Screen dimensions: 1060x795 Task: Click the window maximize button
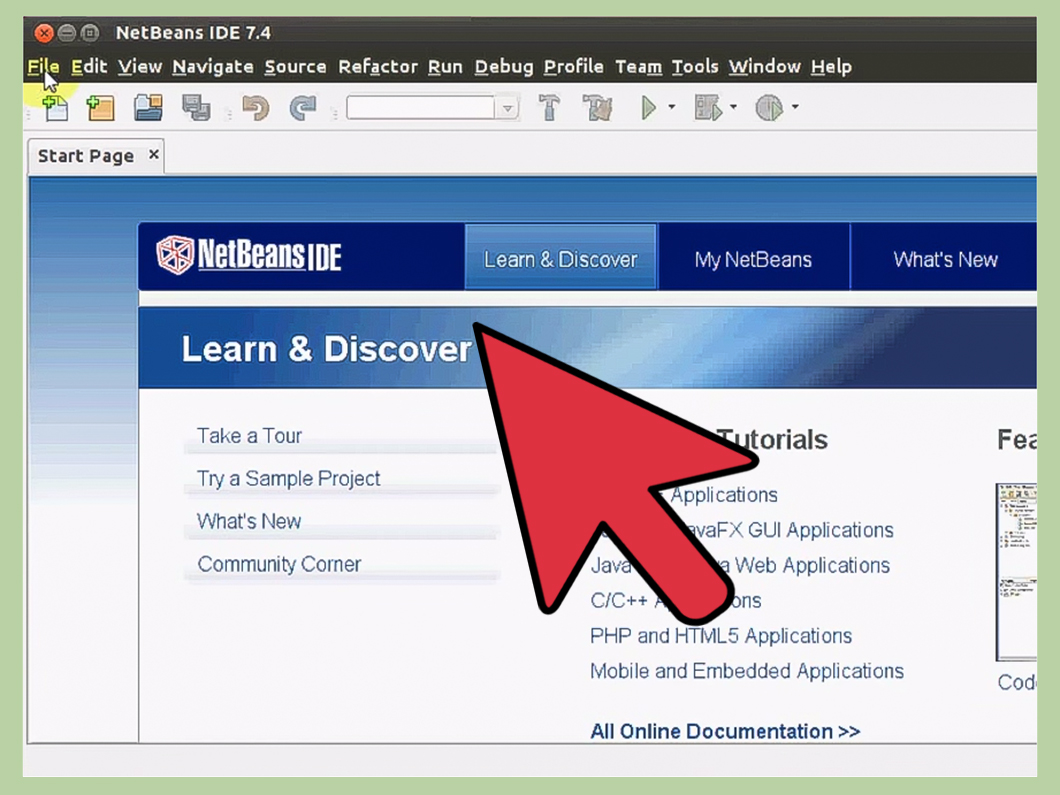(89, 32)
